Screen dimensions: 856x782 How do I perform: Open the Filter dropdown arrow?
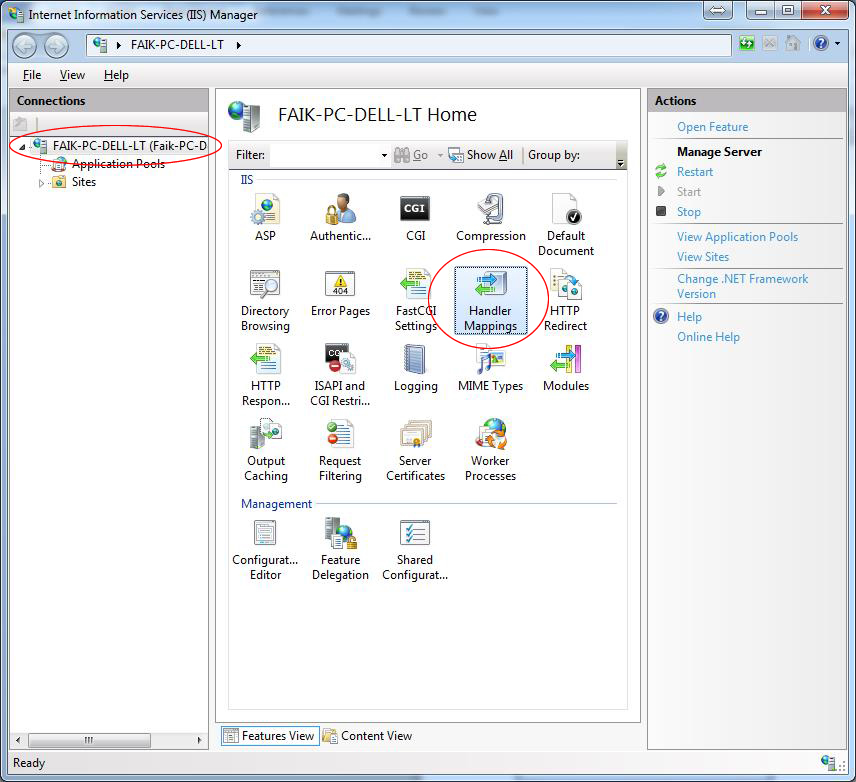(384, 156)
